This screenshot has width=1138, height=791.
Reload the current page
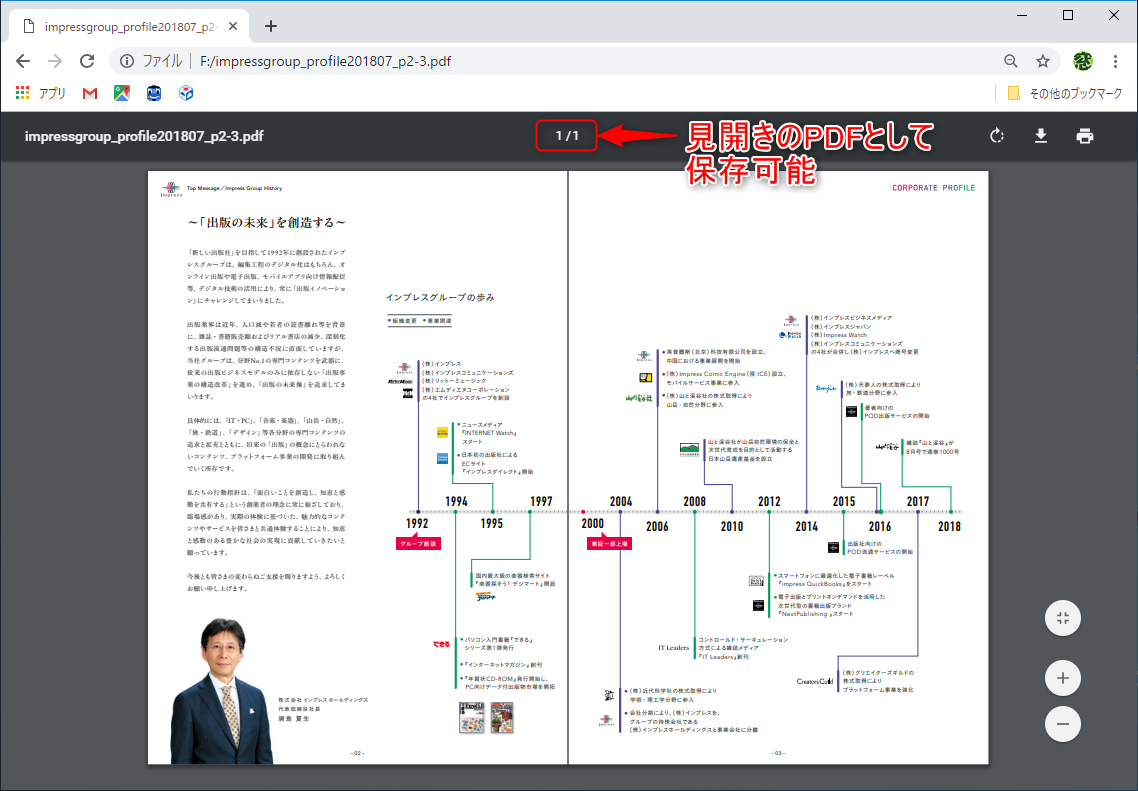pyautogui.click(x=86, y=60)
